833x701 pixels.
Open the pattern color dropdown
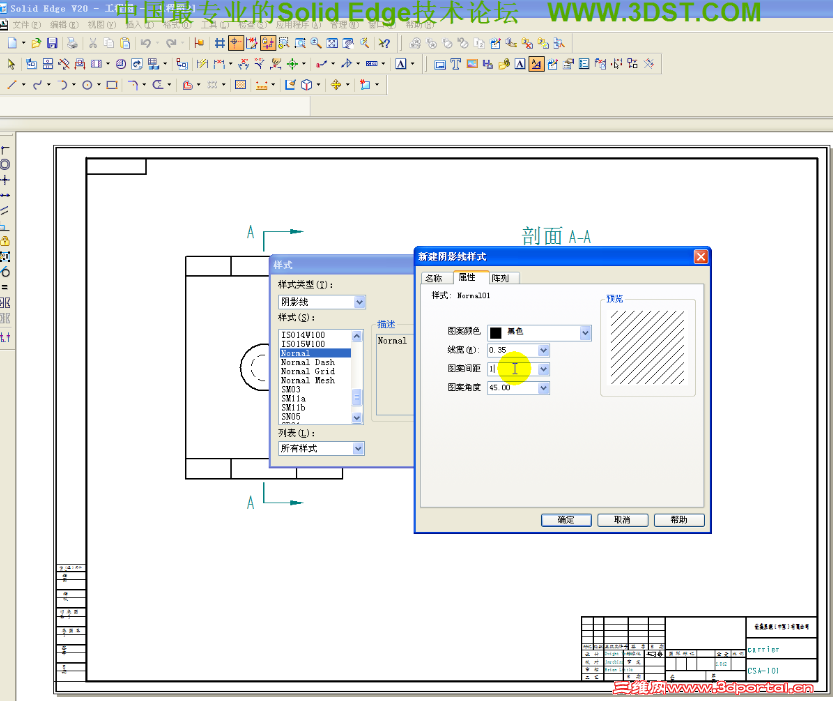[585, 333]
